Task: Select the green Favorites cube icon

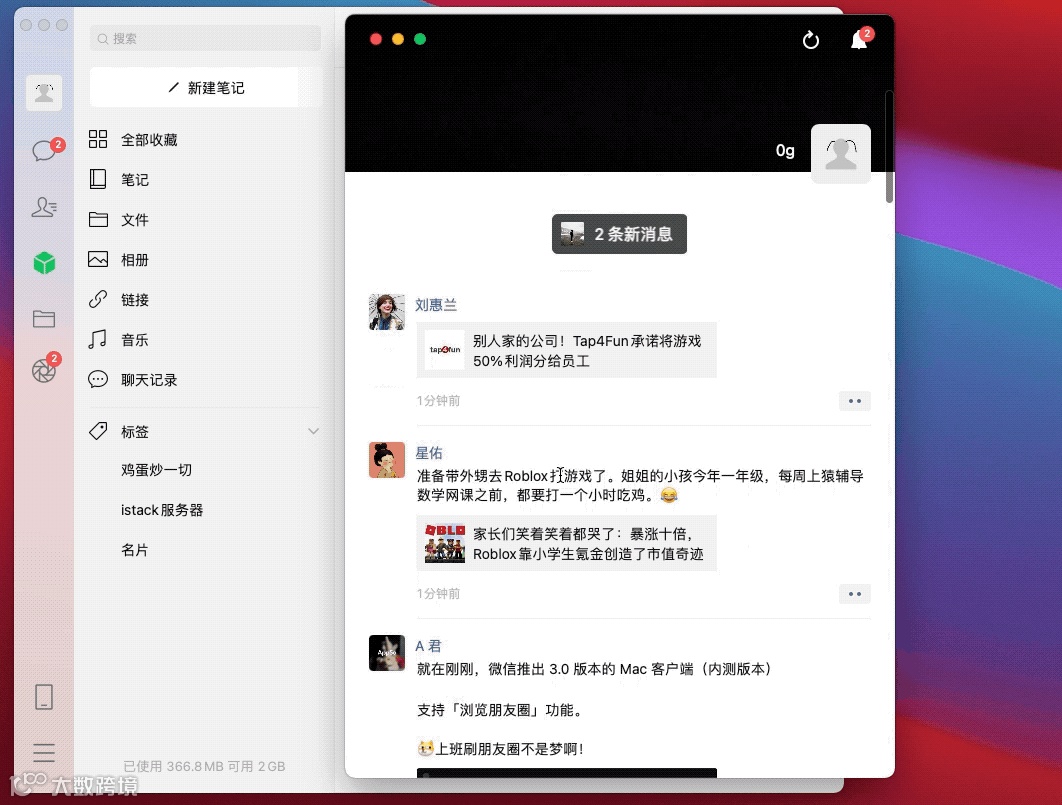Action: pyautogui.click(x=44, y=263)
